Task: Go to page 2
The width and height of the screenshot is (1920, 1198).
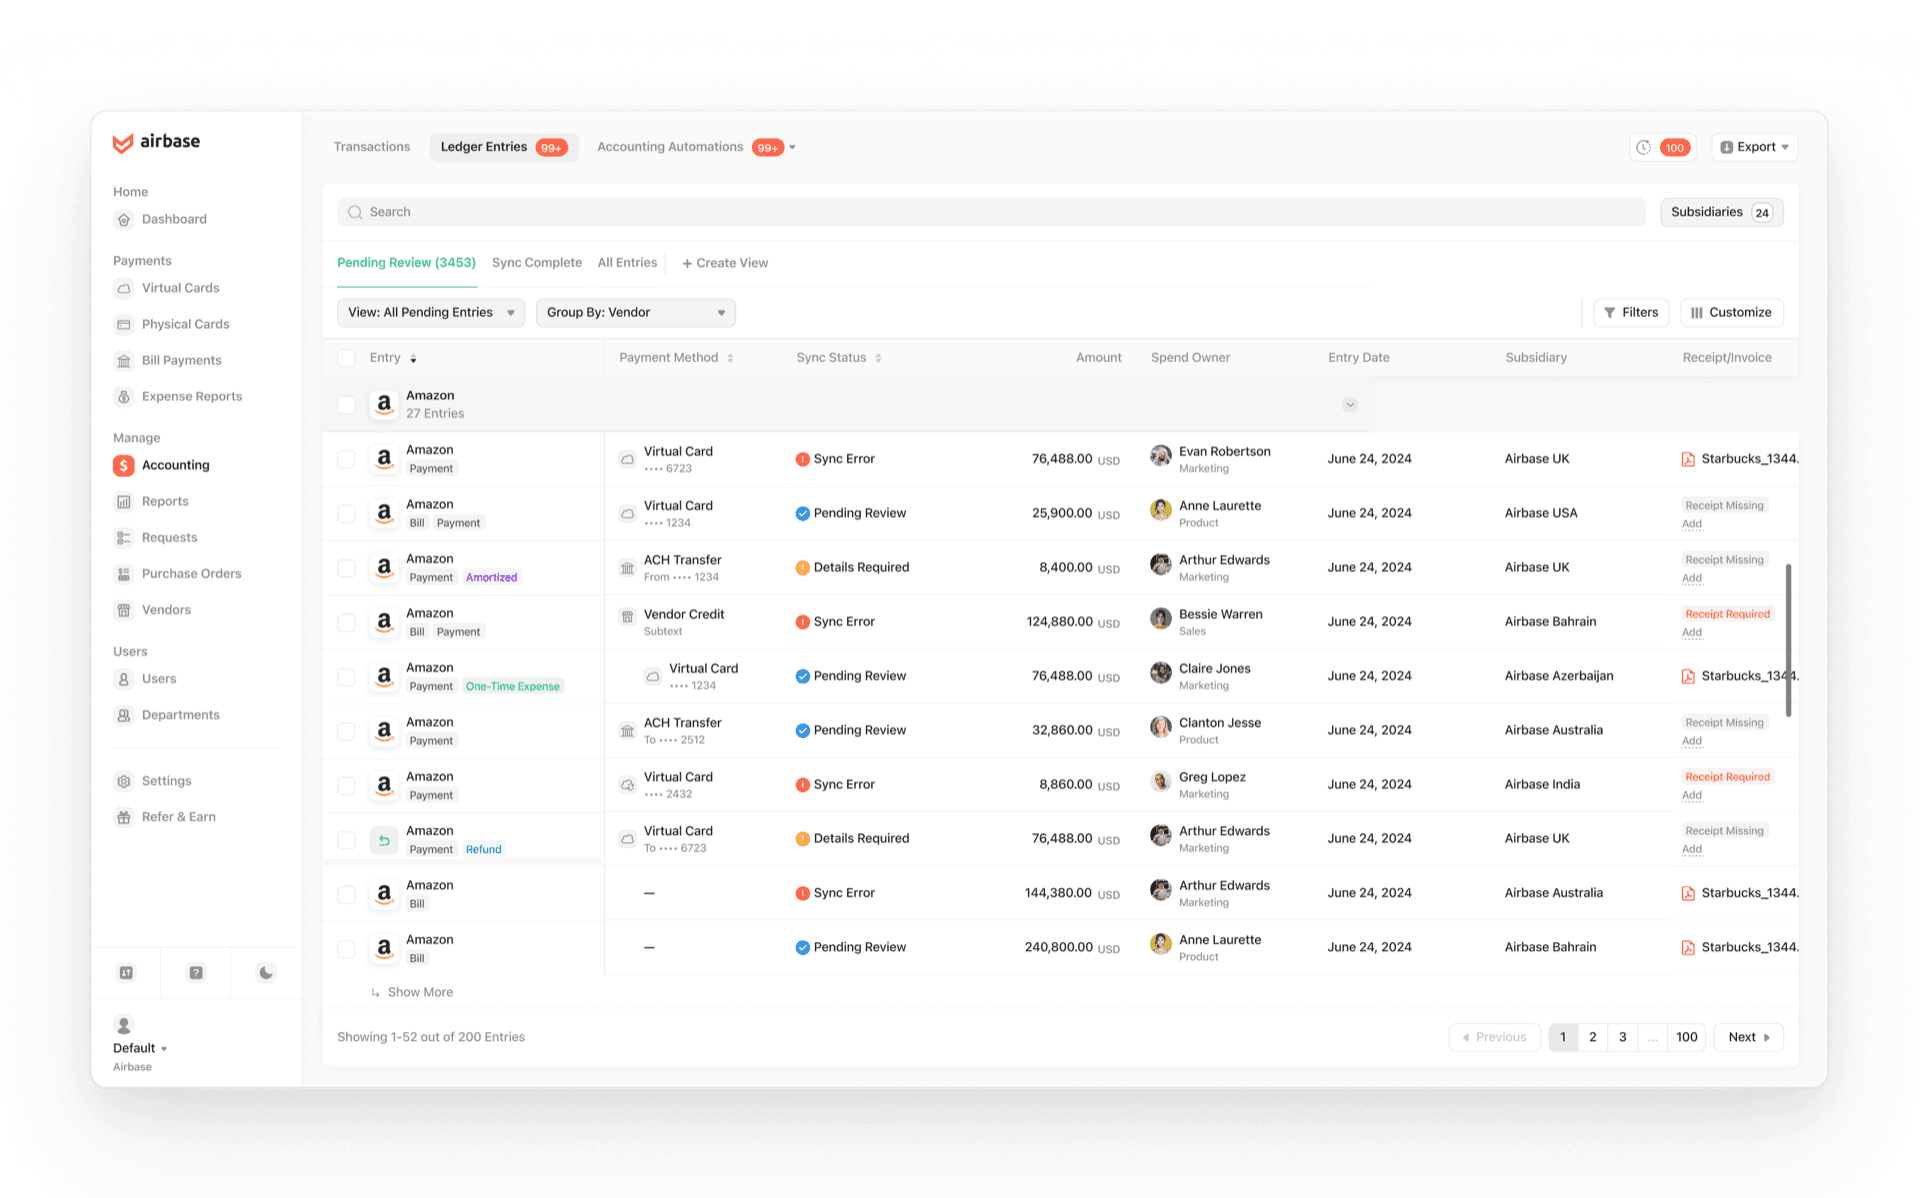Action: (x=1593, y=1037)
